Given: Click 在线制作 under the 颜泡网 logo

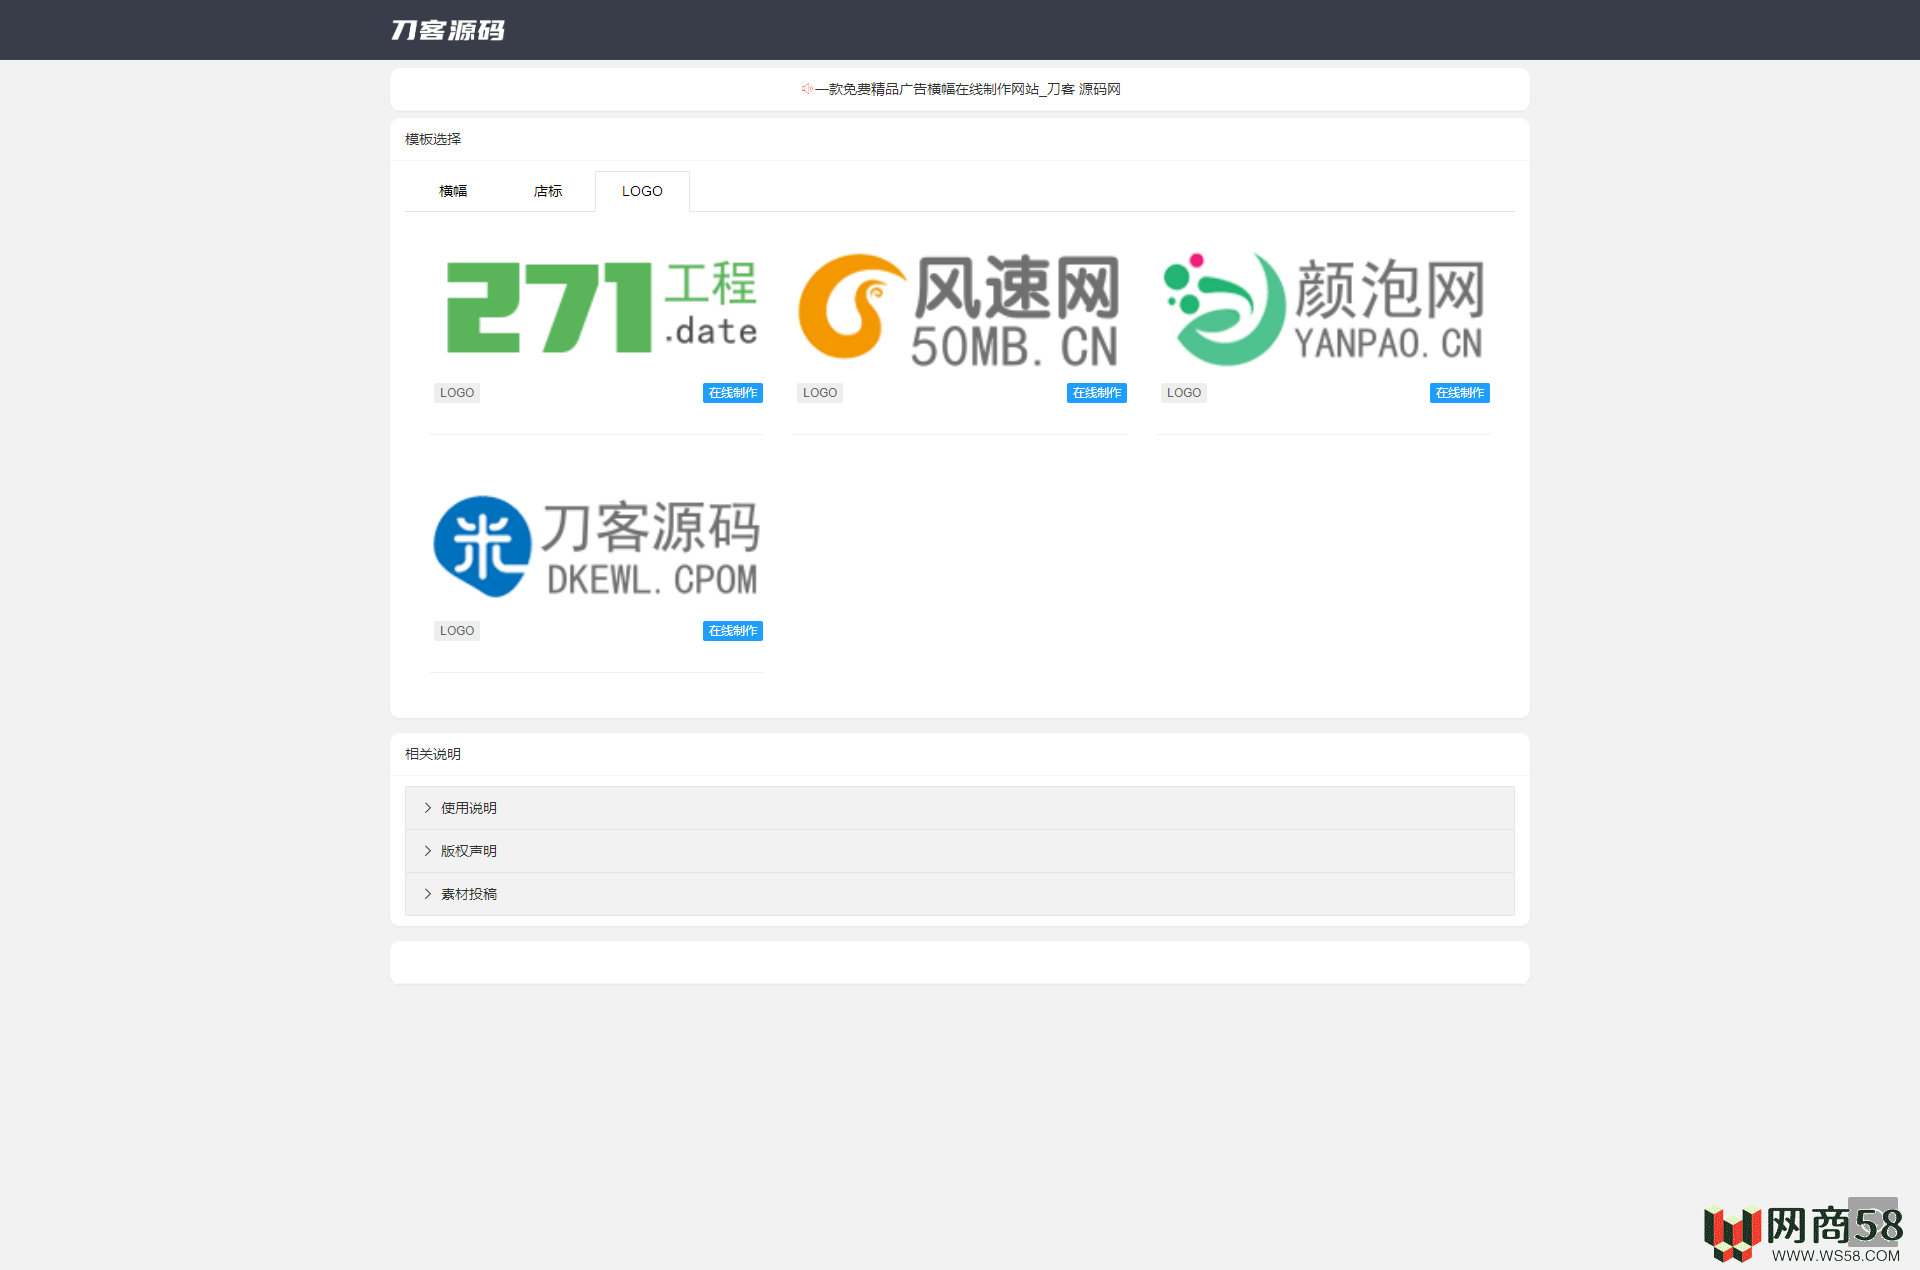Looking at the screenshot, I should click(x=1460, y=393).
